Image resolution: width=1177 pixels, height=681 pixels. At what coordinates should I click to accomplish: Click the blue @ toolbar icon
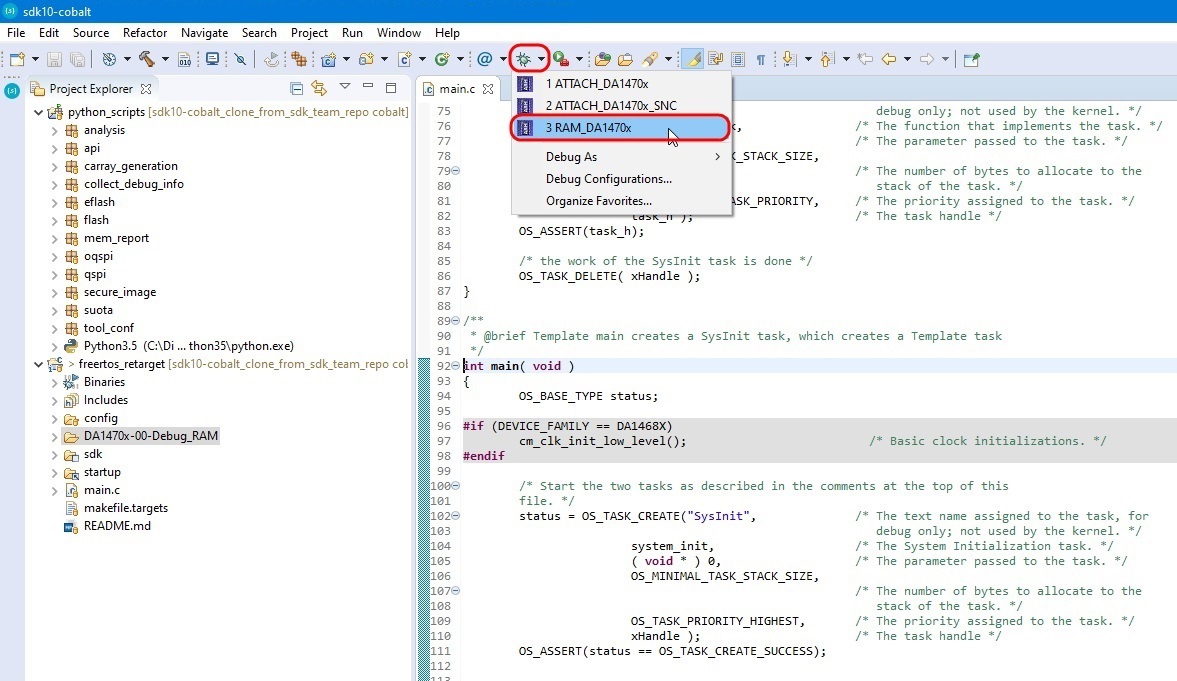click(x=485, y=59)
